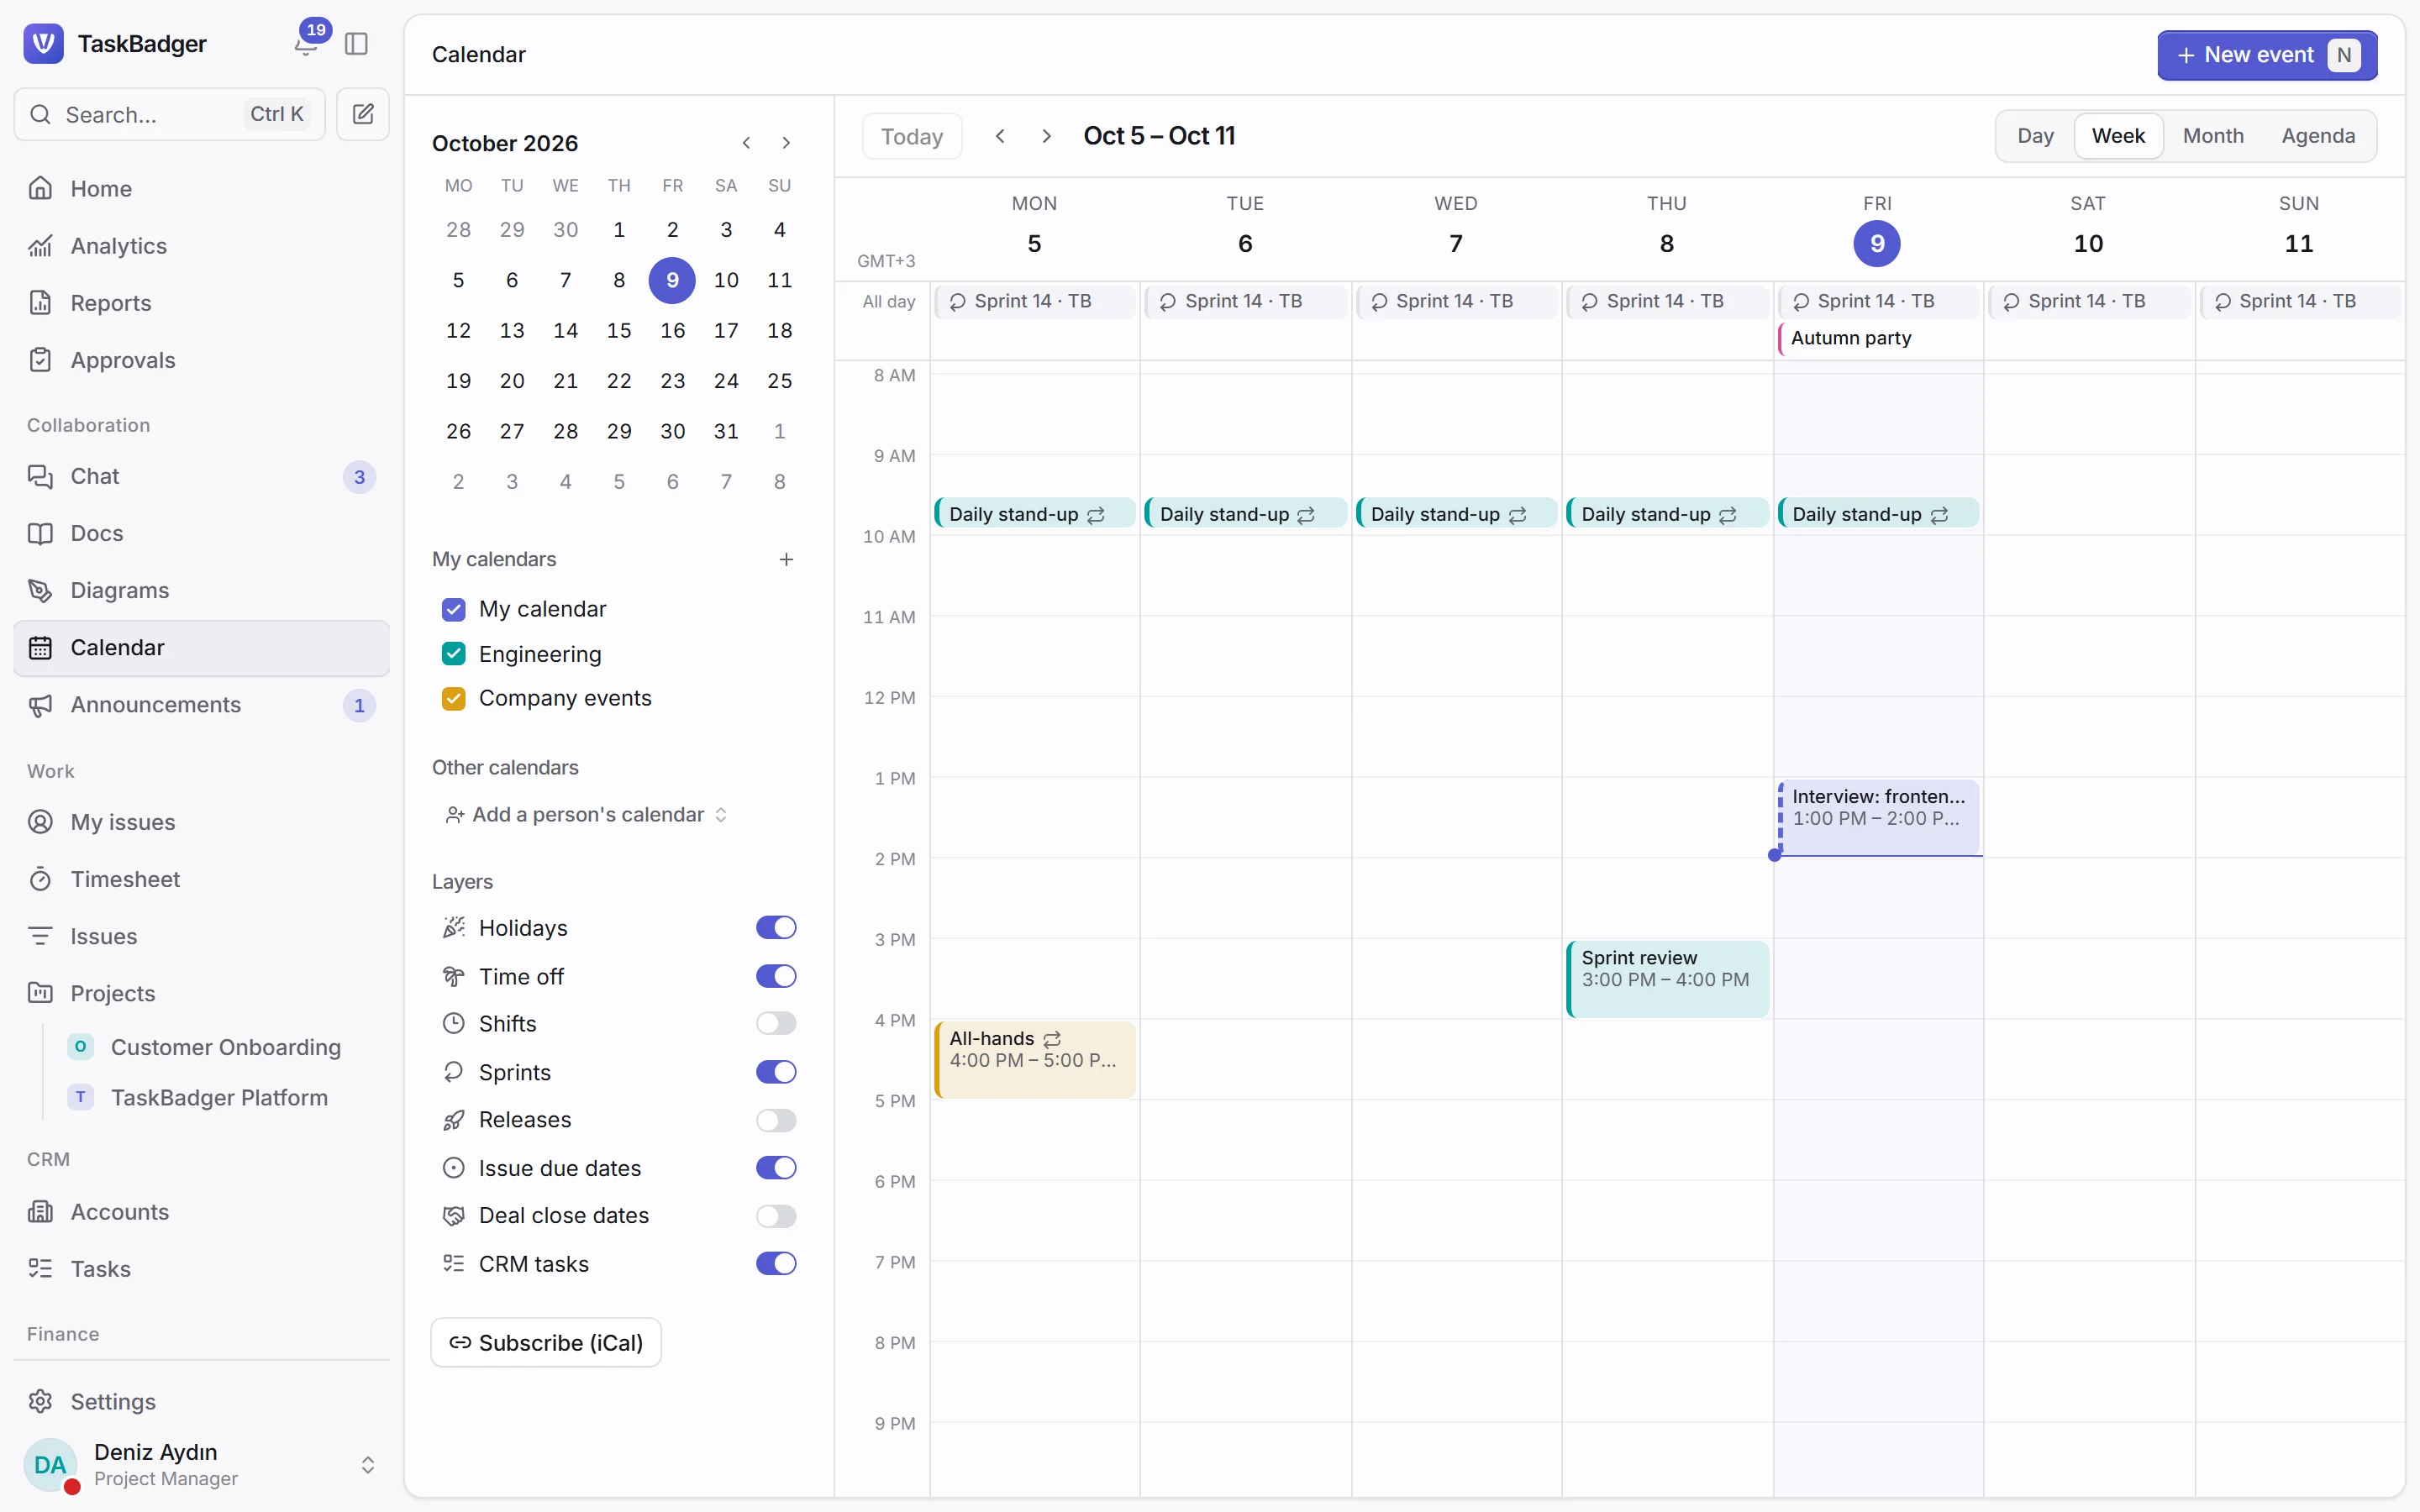This screenshot has width=2420, height=1512.
Task: Open Issues list
Action: tap(201, 936)
